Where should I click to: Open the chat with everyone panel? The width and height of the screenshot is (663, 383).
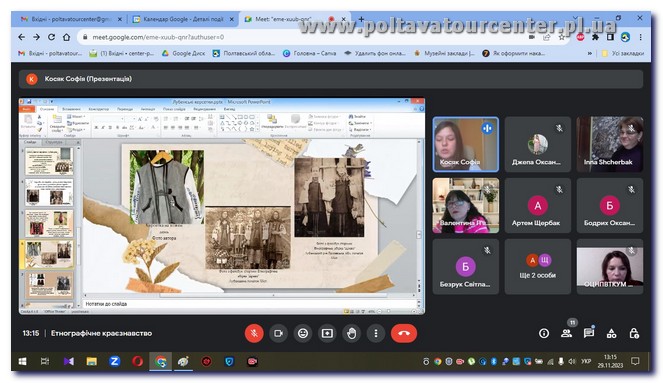[x=589, y=334]
